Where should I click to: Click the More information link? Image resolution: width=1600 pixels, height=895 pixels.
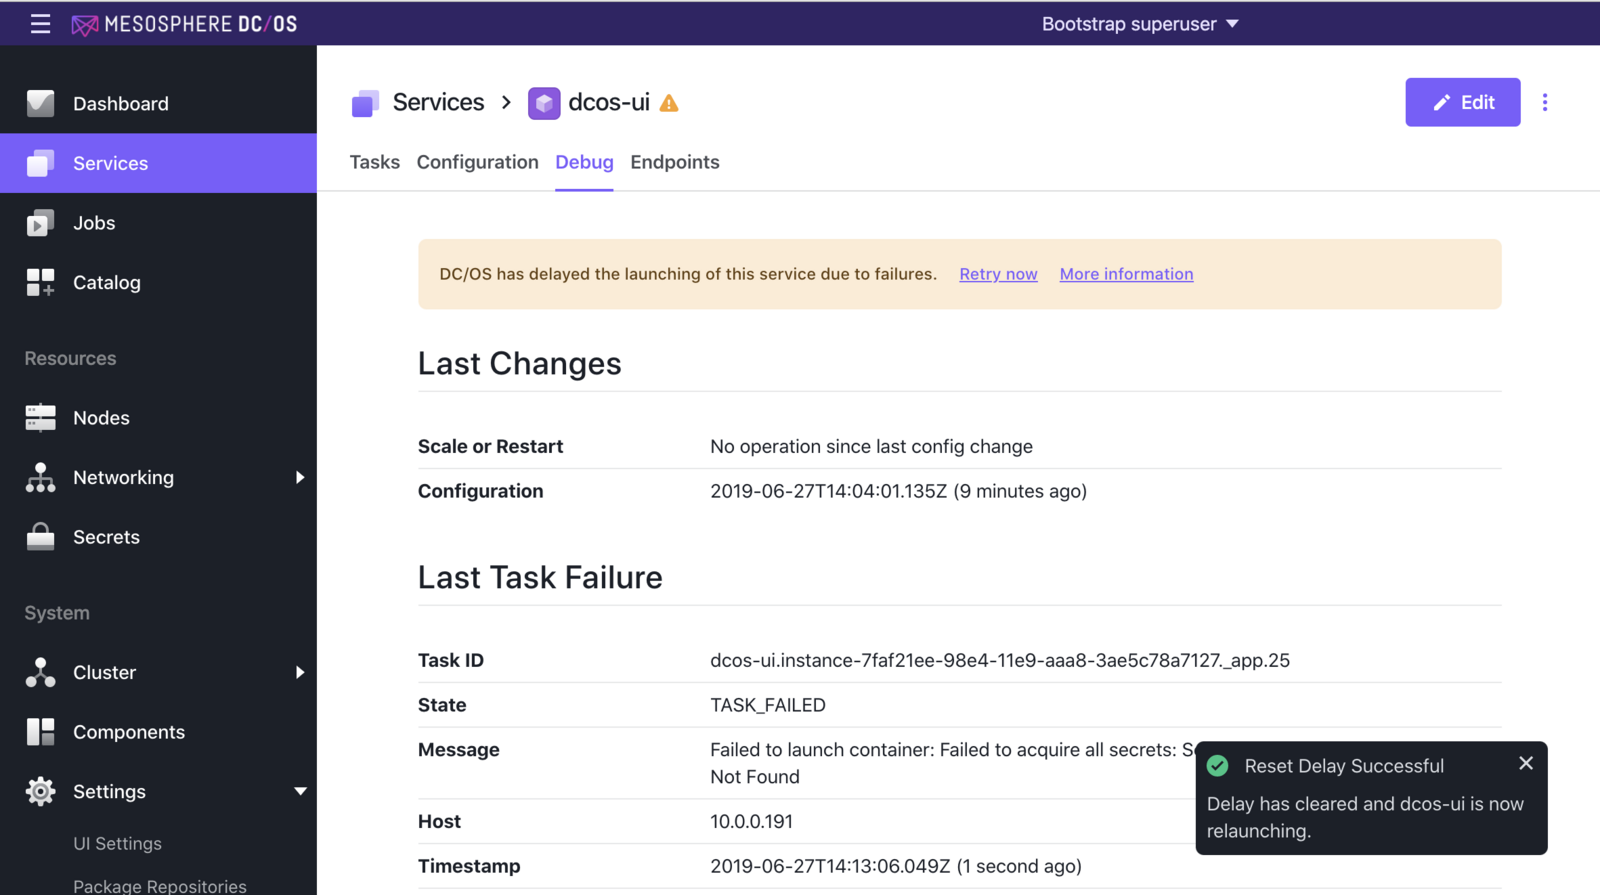pyautogui.click(x=1126, y=274)
